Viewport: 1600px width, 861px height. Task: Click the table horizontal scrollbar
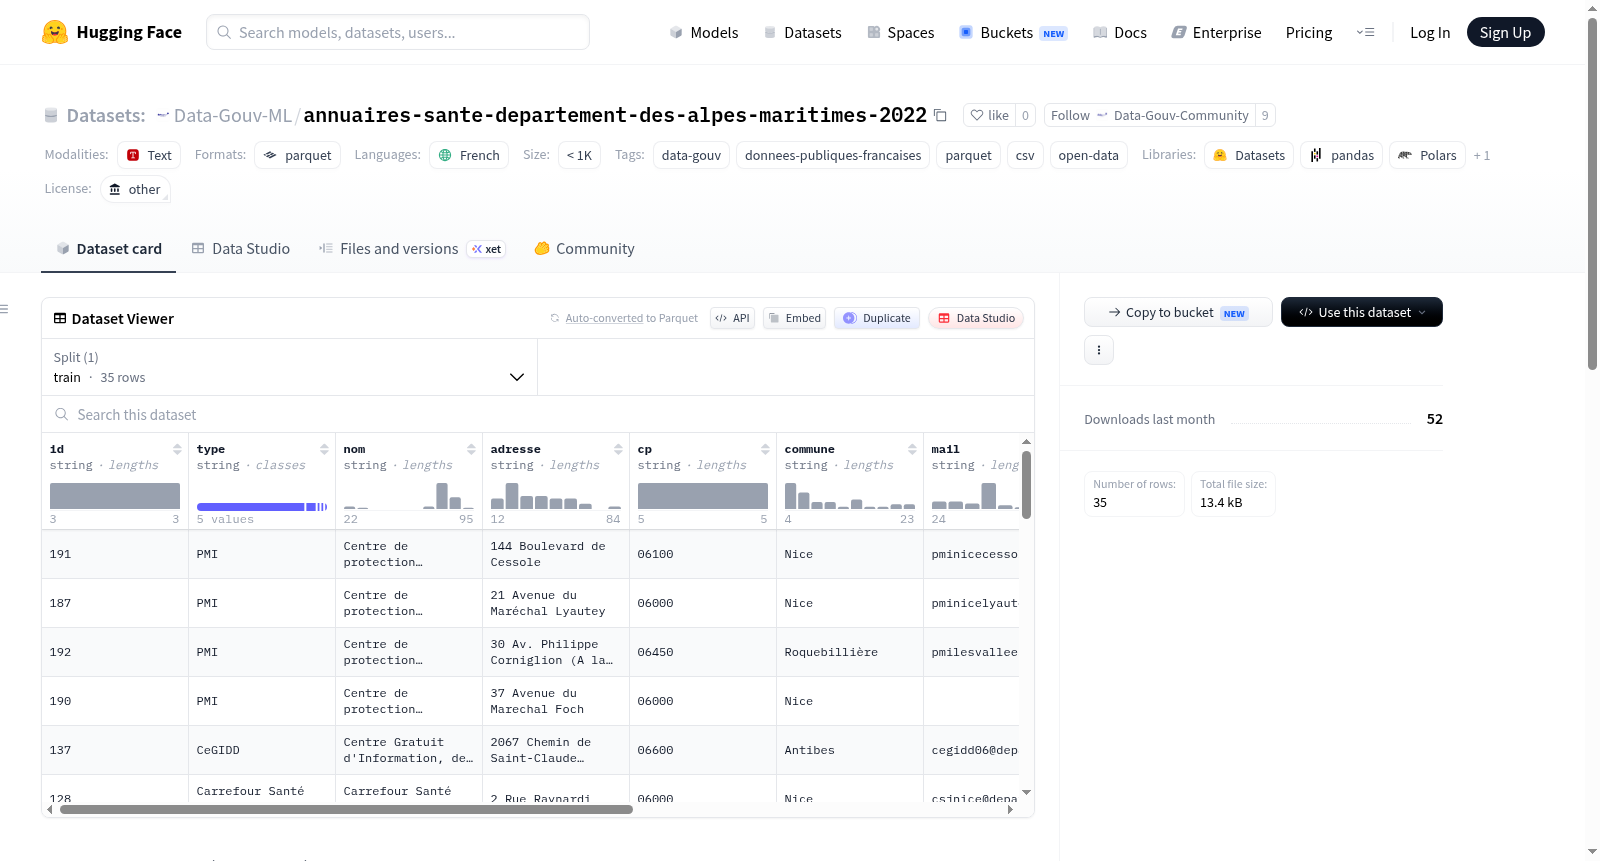click(x=346, y=809)
